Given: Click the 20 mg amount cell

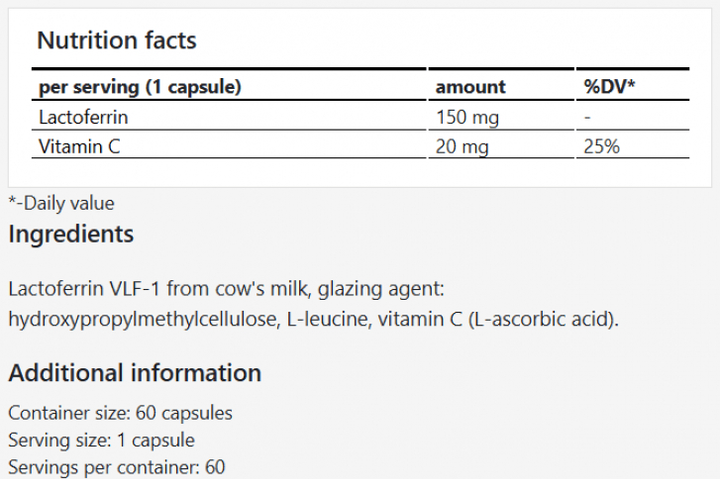Looking at the screenshot, I should [463, 147].
